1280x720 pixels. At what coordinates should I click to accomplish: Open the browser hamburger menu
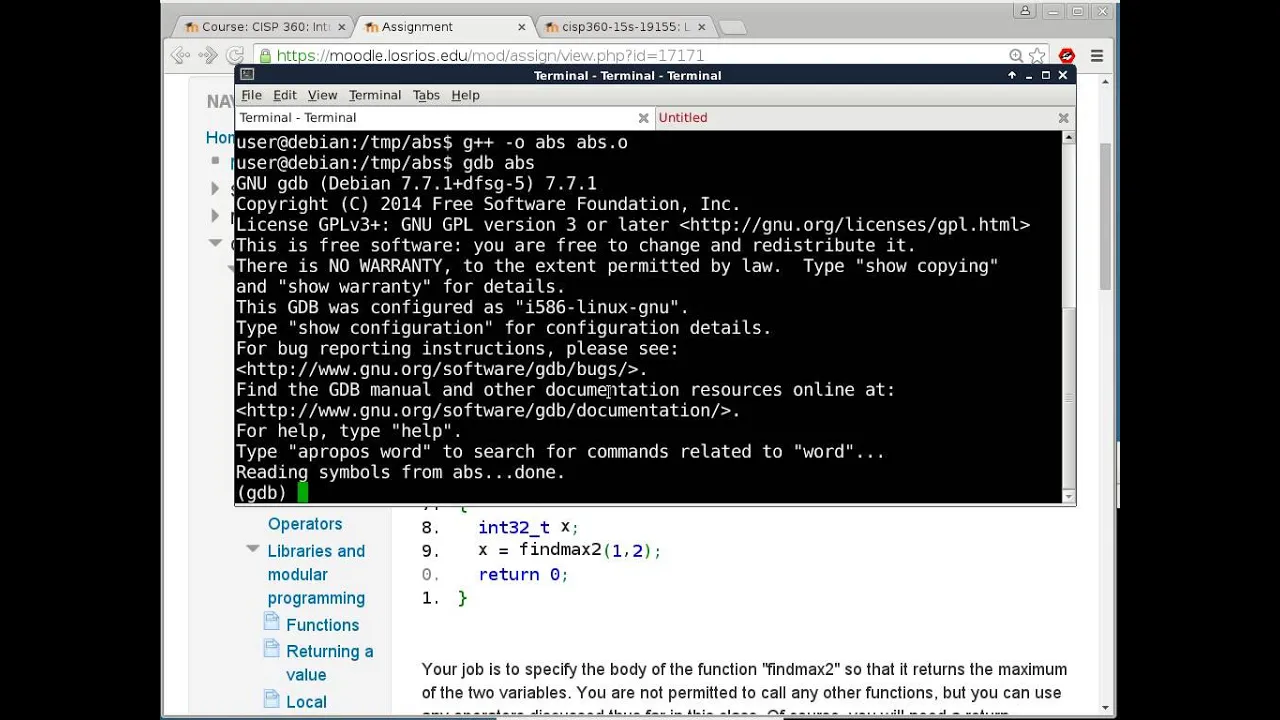tap(1097, 56)
